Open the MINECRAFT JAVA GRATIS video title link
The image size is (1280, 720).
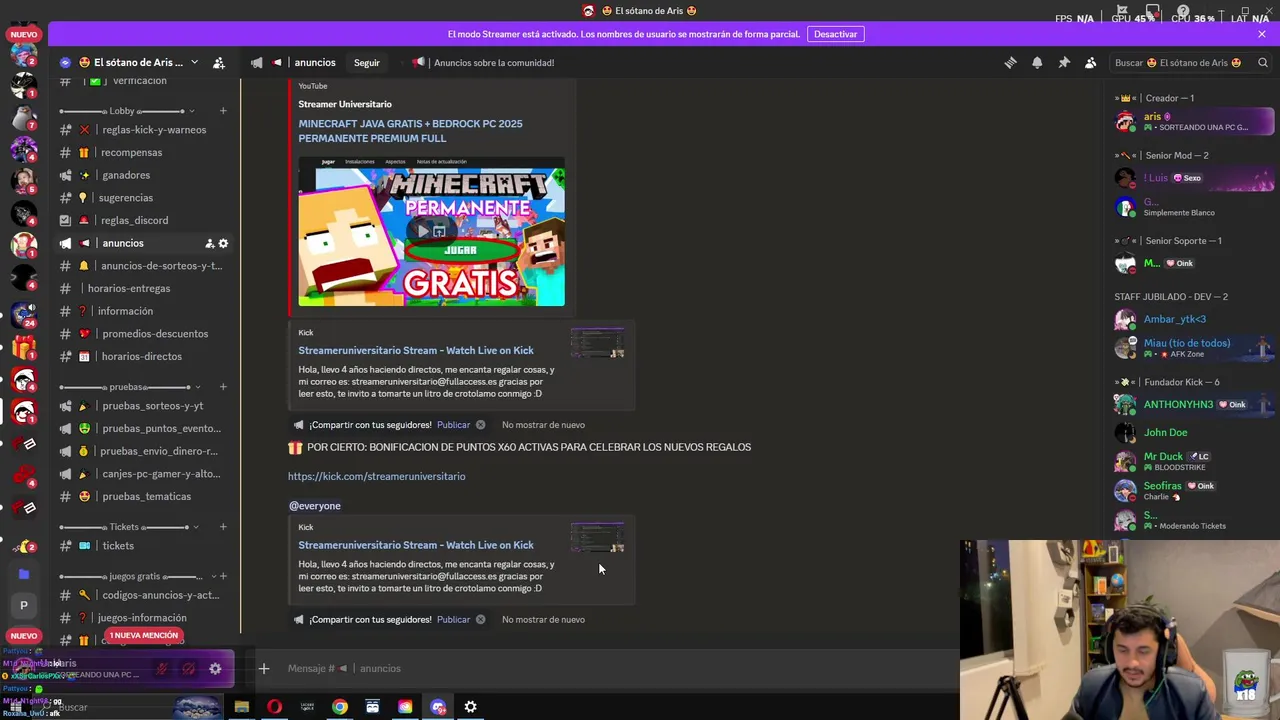click(x=410, y=131)
